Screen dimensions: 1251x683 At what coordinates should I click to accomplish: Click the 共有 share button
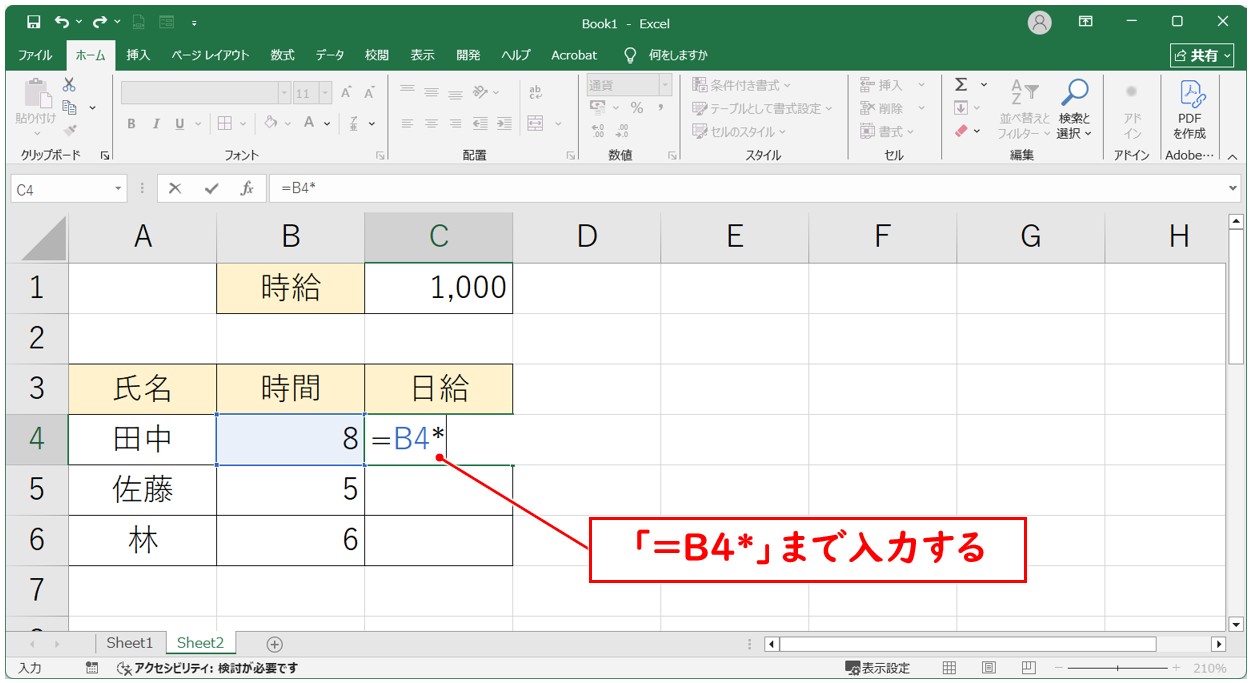(1203, 56)
